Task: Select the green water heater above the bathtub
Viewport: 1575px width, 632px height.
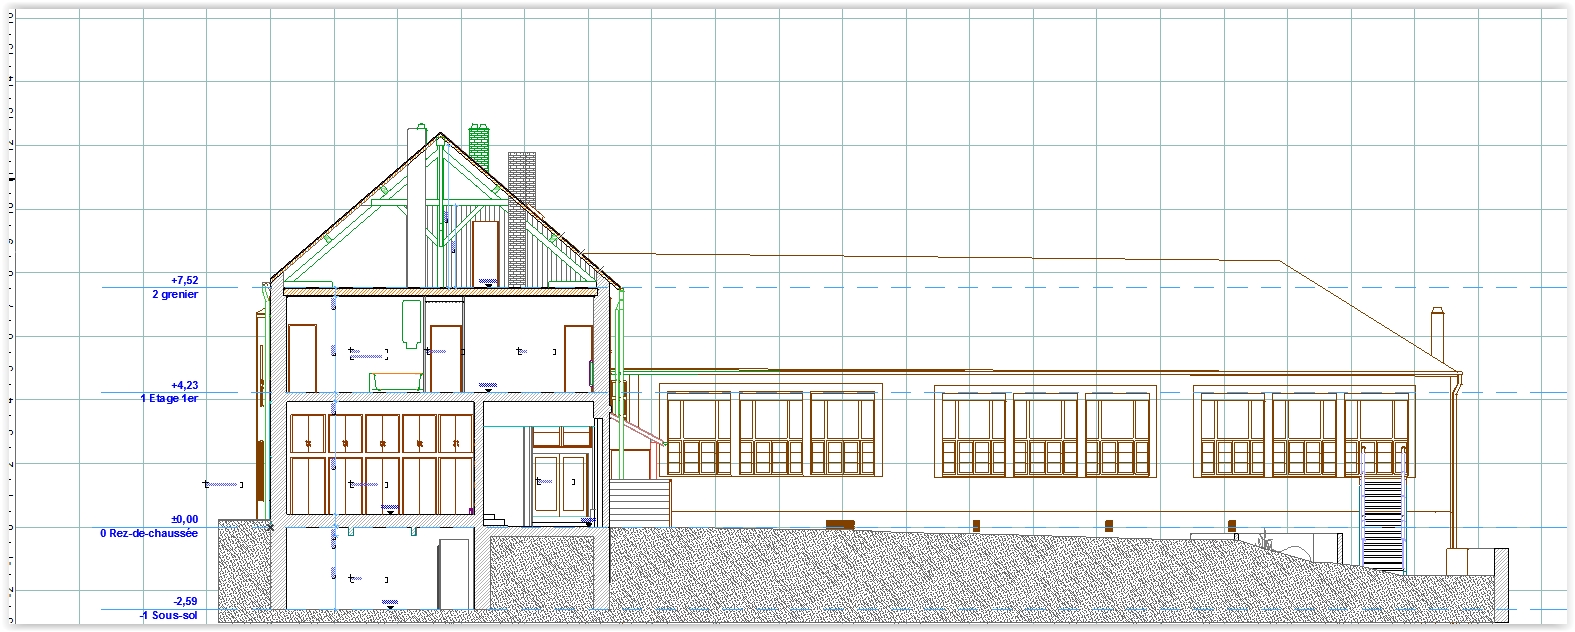Action: click(411, 323)
